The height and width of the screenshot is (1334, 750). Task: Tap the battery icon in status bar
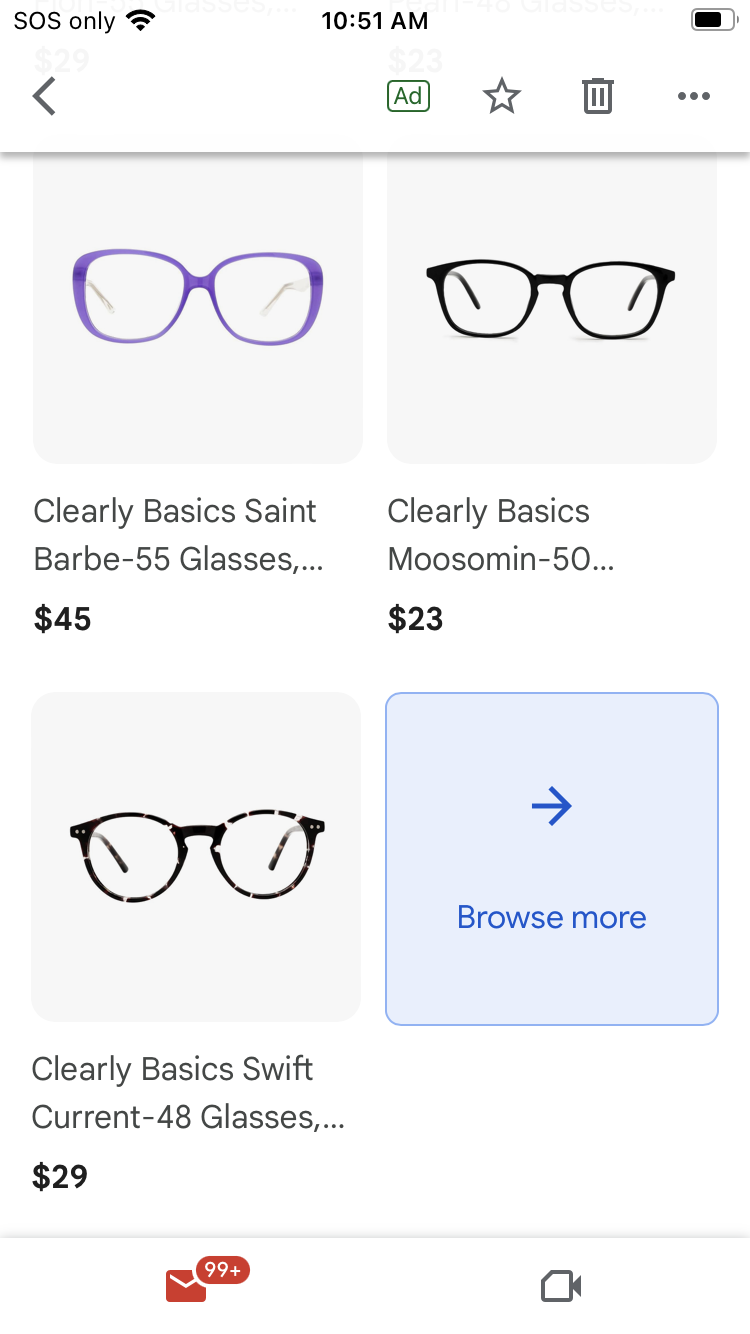713,21
